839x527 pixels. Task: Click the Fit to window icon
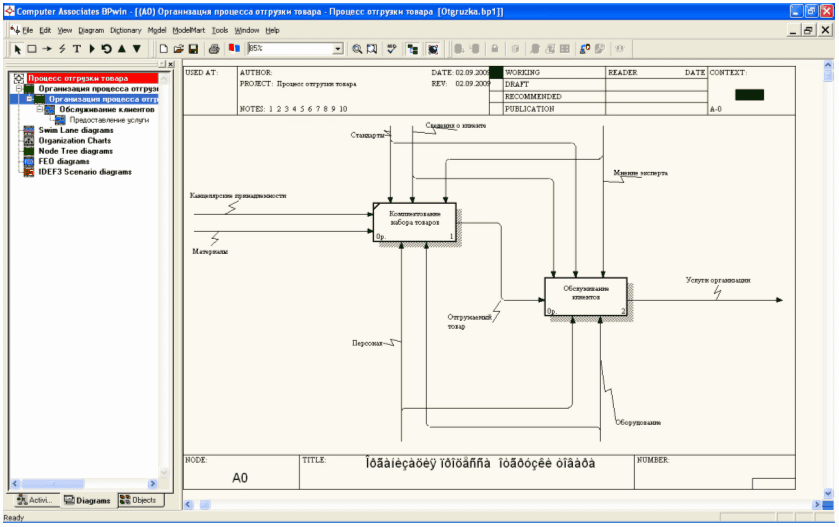click(x=372, y=49)
